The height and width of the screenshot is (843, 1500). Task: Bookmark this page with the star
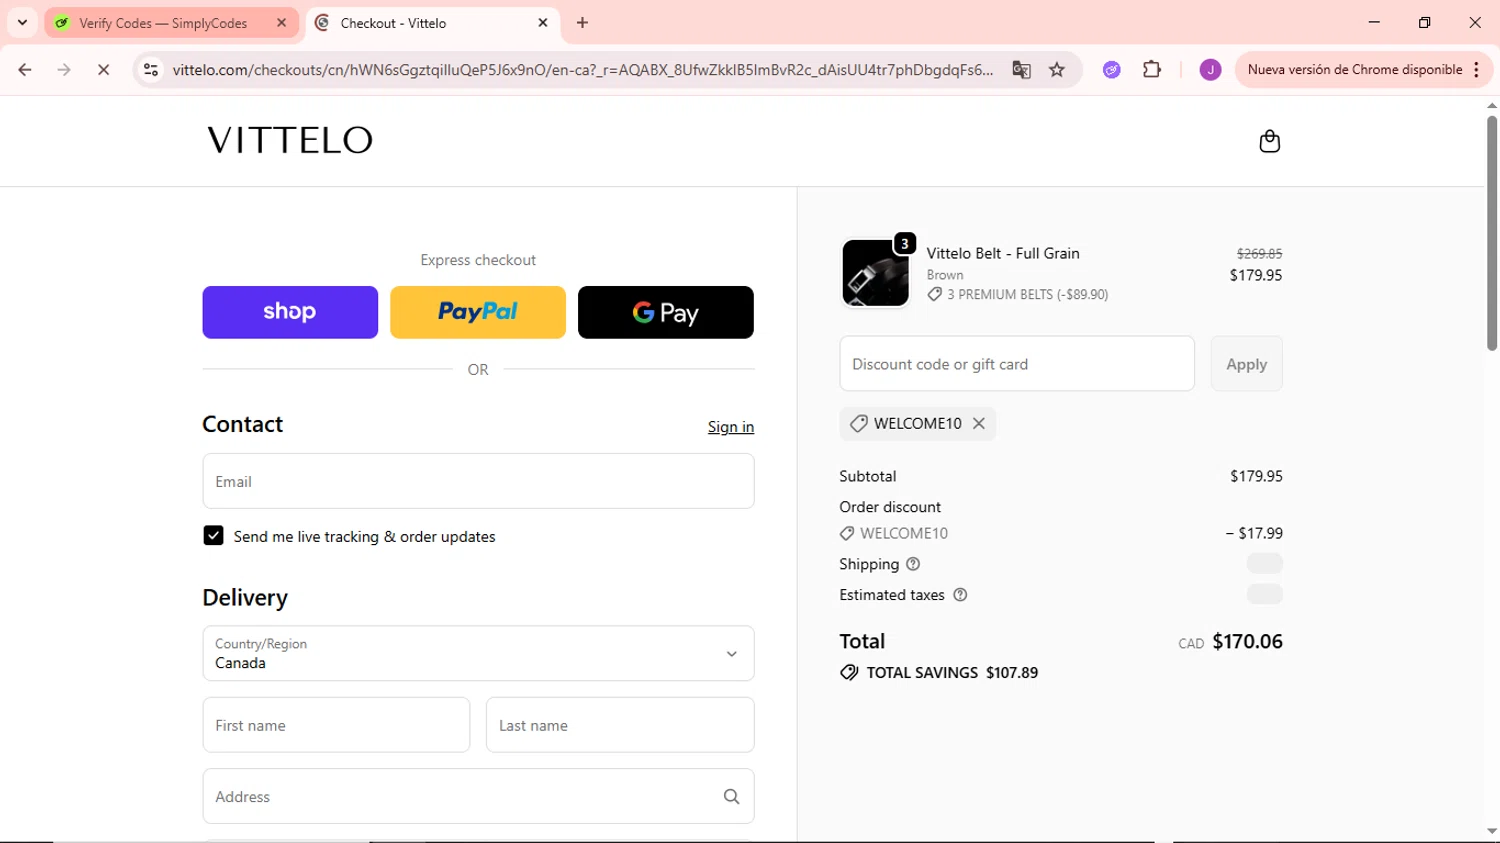[x=1057, y=70]
